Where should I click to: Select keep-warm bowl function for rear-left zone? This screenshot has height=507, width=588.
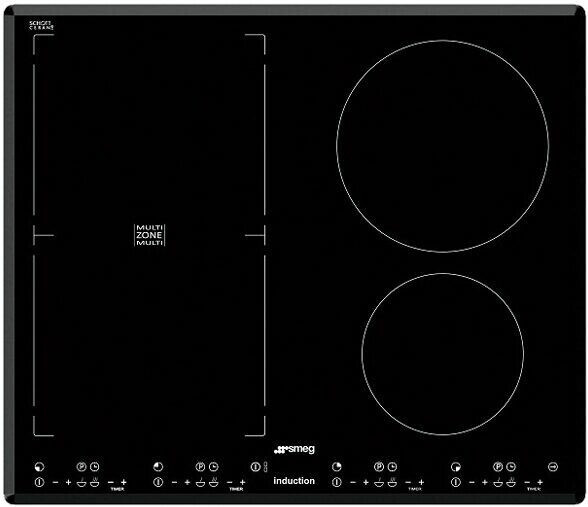[x=213, y=483]
